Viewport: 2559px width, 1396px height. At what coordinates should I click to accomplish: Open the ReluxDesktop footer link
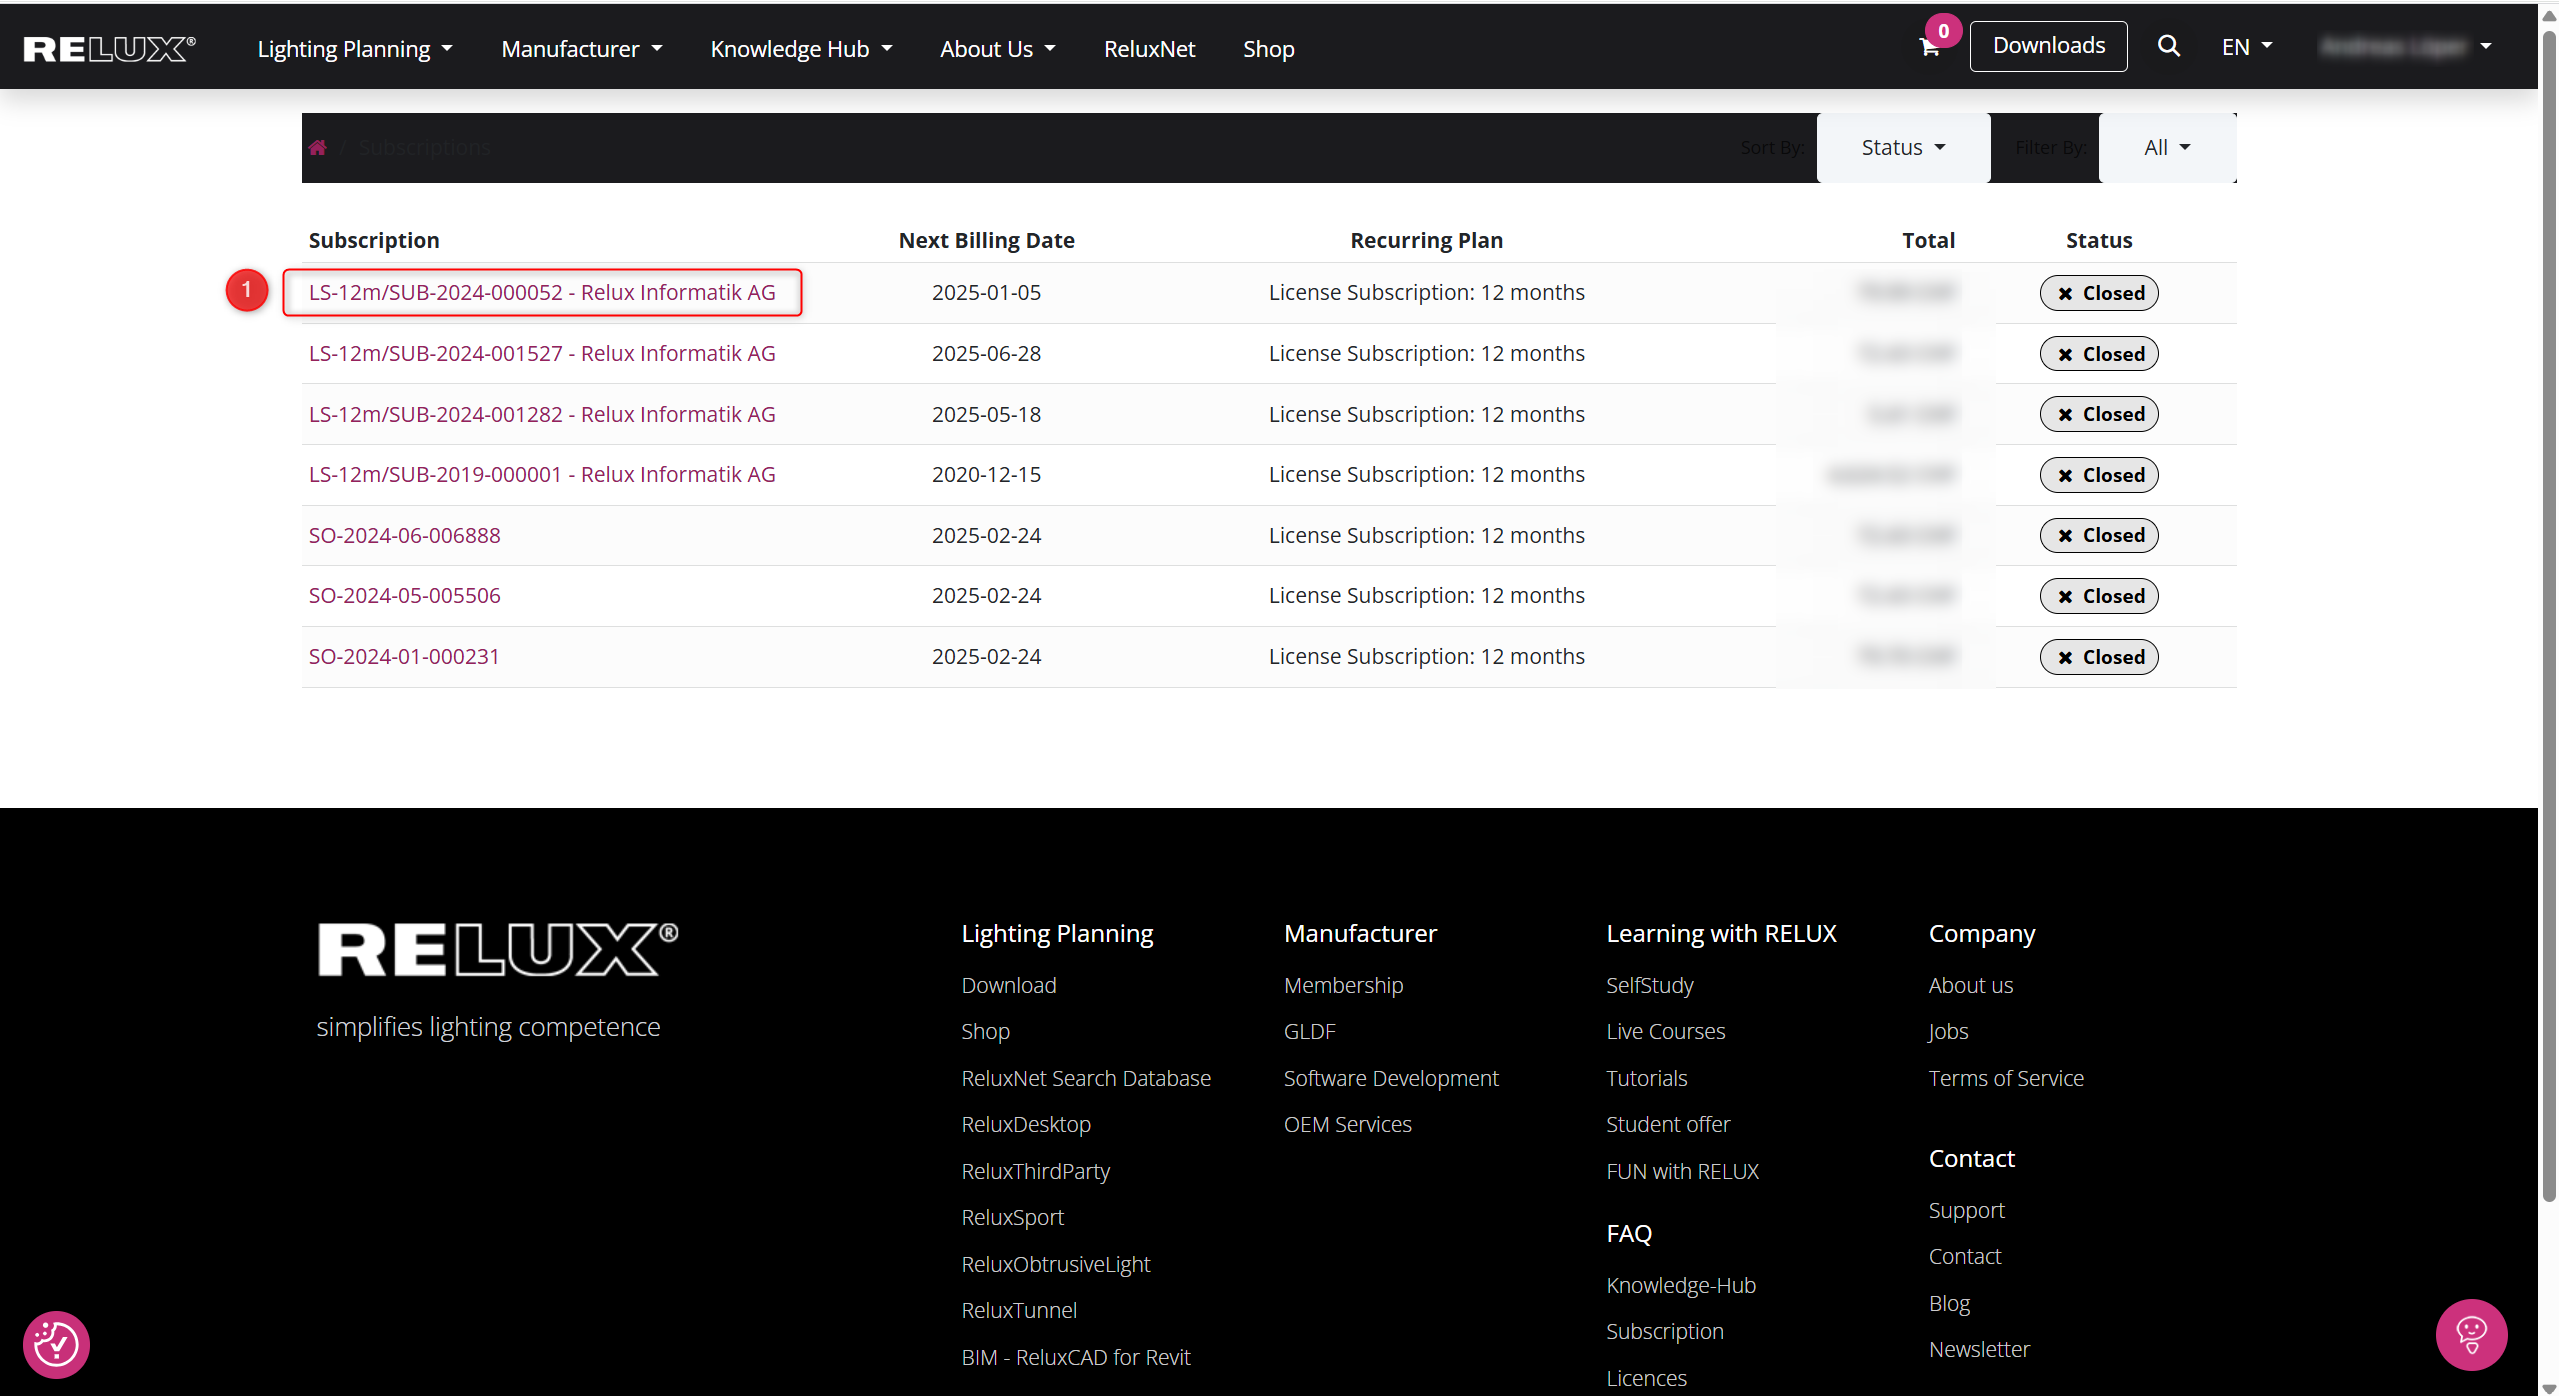click(1026, 1124)
